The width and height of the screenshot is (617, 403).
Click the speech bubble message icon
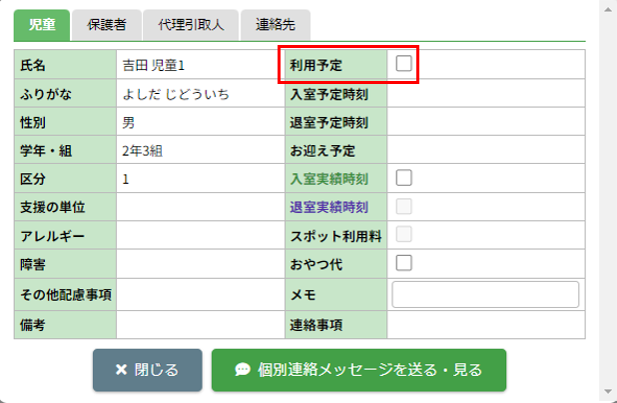click(x=242, y=370)
